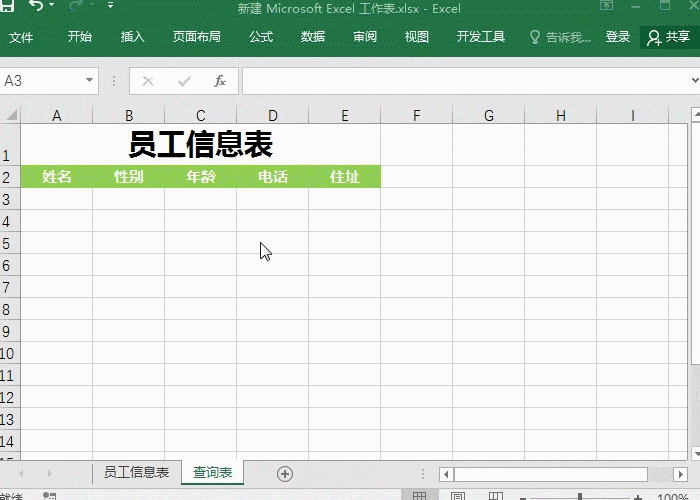Click the zoom in plus button
Screen dimensions: 700x500
(x=638, y=497)
